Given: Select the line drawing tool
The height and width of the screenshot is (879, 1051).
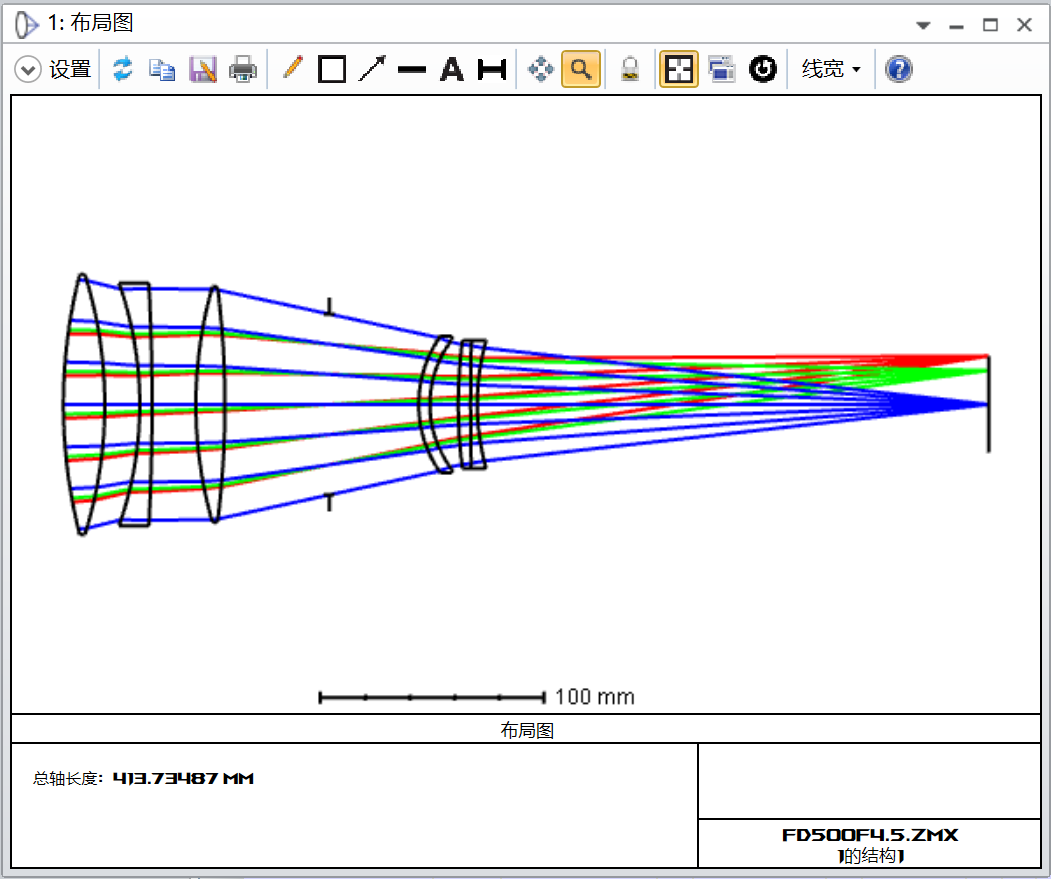Looking at the screenshot, I should [x=412, y=69].
